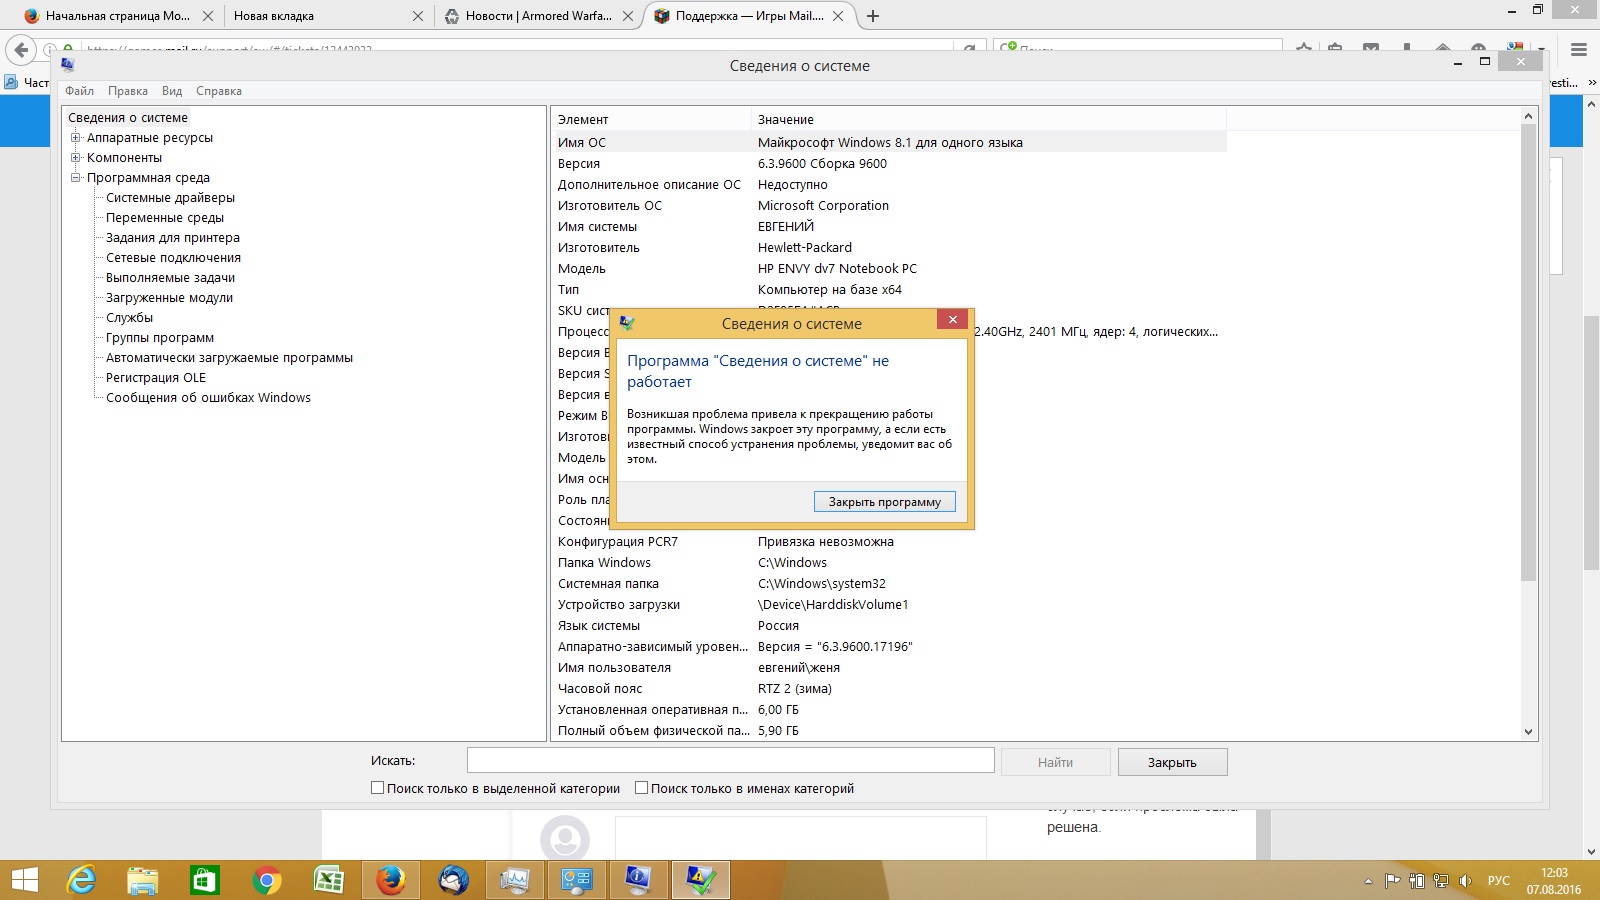This screenshot has height=900, width=1600.
Task: Select the 'Имя ОС' row
Action: tap(889, 142)
